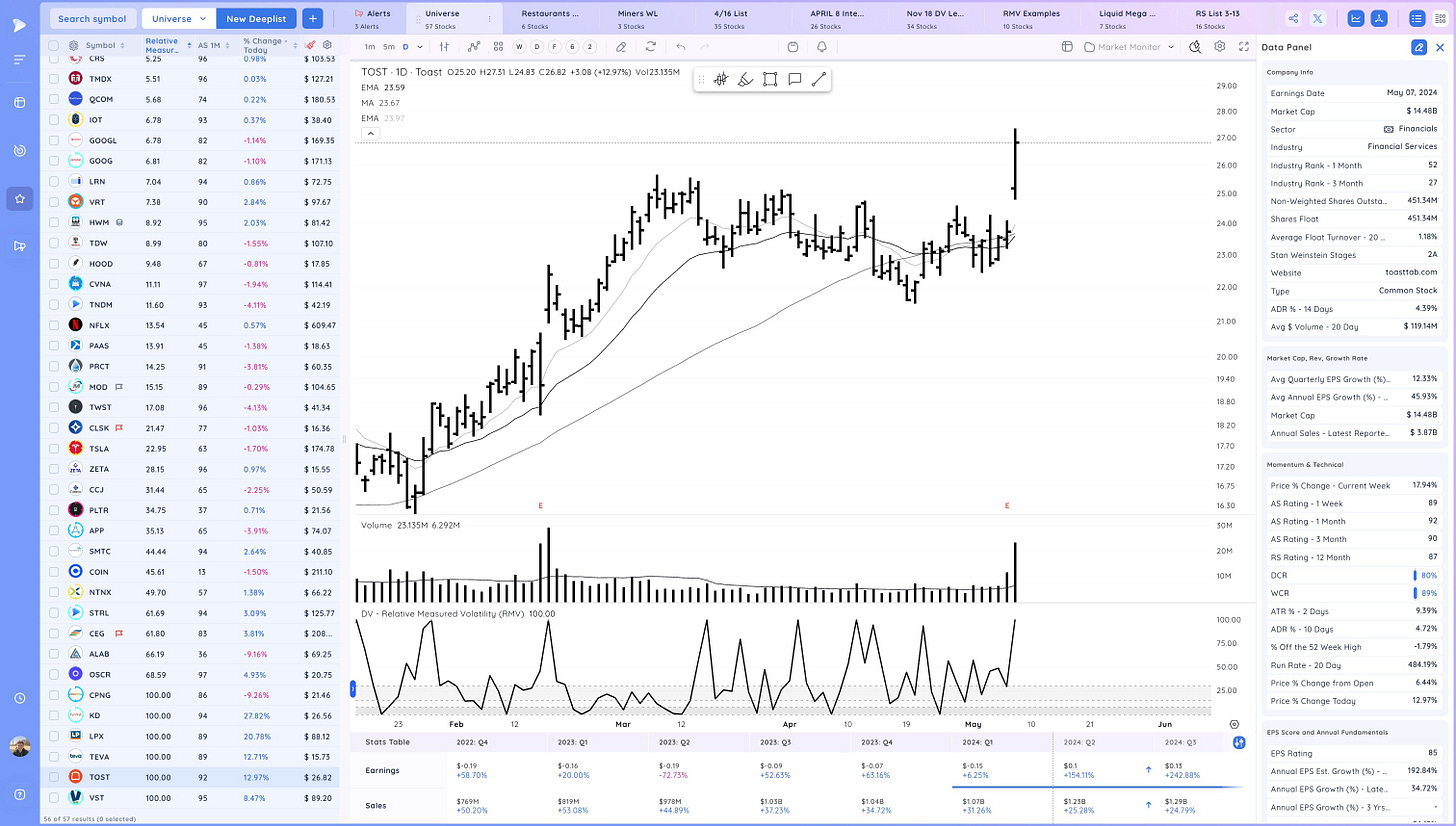The height and width of the screenshot is (826, 1456).
Task: Click the alert bell icon in chart toolbar
Action: (x=822, y=47)
